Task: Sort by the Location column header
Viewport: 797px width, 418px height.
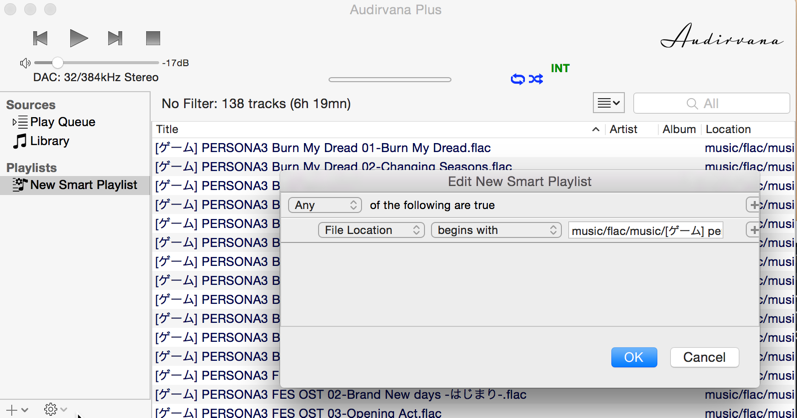Action: click(728, 129)
